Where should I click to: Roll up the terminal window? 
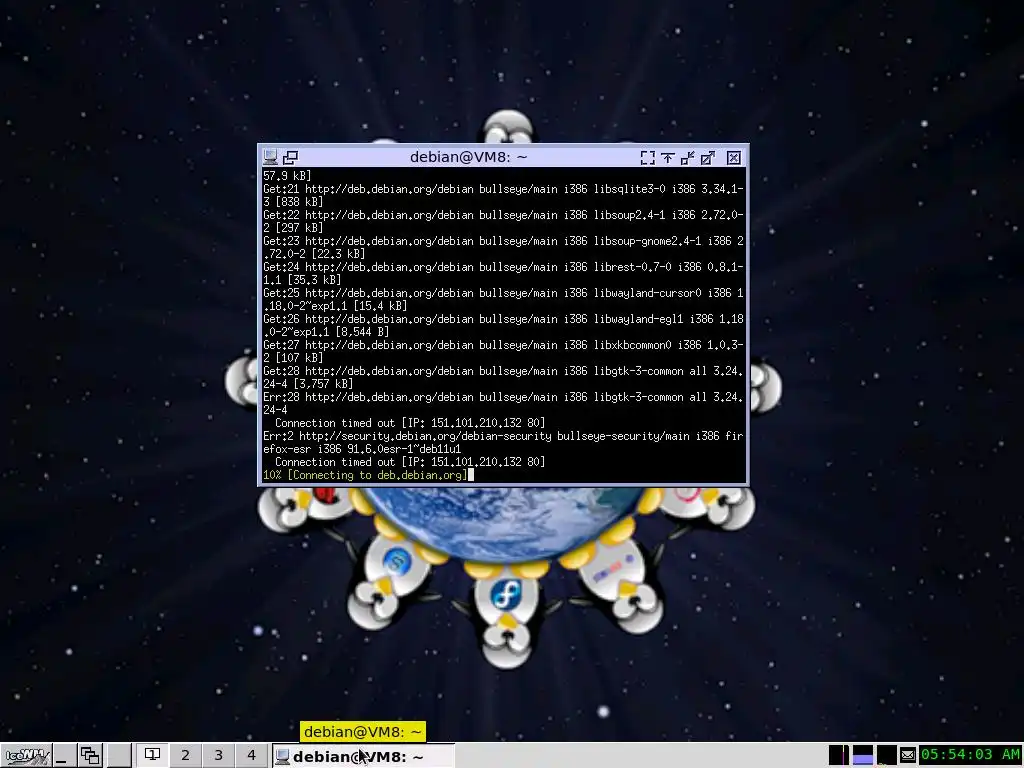[667, 157]
